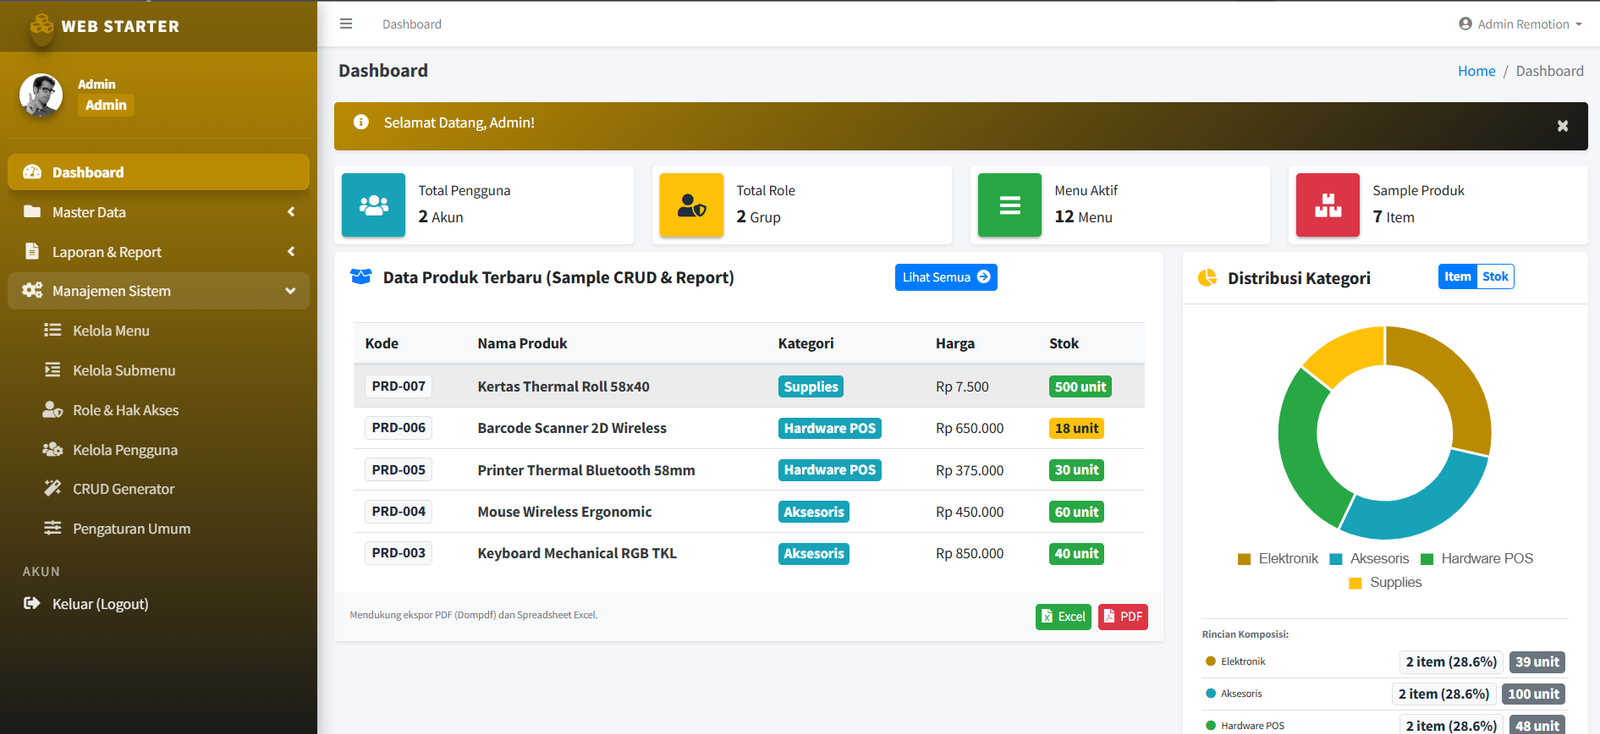
Task: Click Admin role badge in sidebar
Action: point(106,105)
